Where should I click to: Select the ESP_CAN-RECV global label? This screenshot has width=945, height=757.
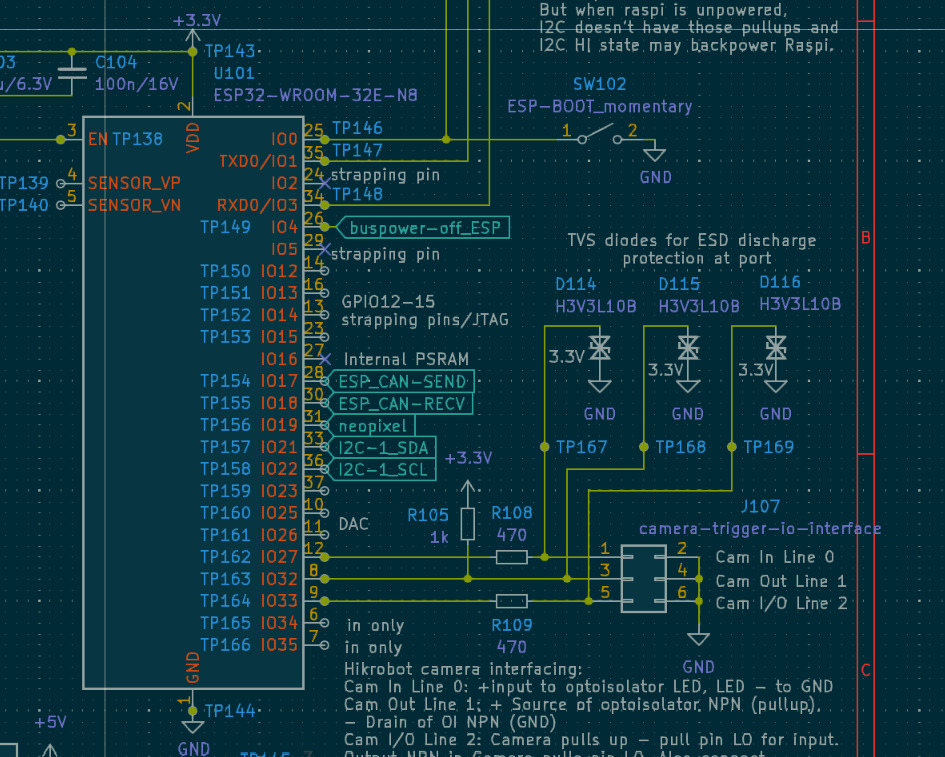402,403
